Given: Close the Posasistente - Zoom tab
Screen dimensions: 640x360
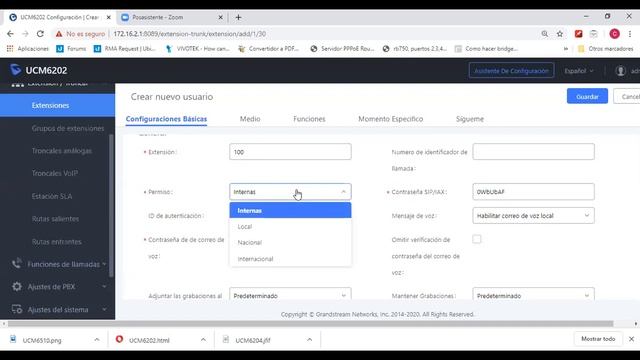Looking at the screenshot, I should [220, 18].
